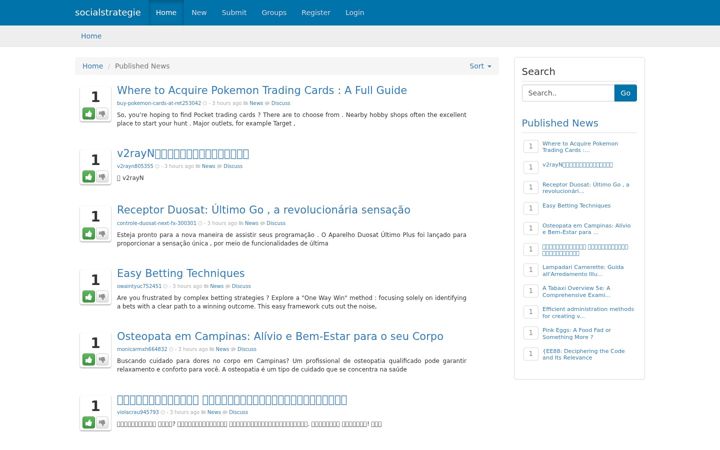The image size is (720, 450).
Task: Click News category under Pokemon post
Action: tap(256, 103)
